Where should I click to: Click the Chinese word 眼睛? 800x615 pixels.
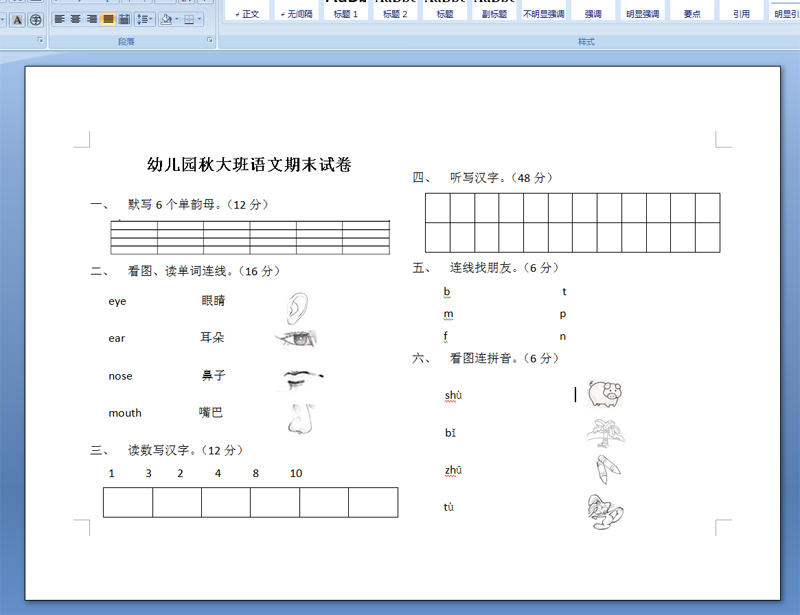(213, 301)
